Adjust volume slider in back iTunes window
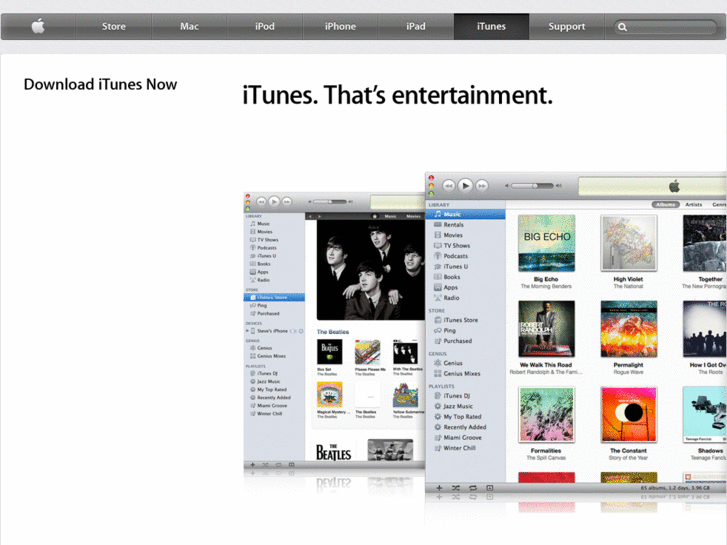 [329, 202]
